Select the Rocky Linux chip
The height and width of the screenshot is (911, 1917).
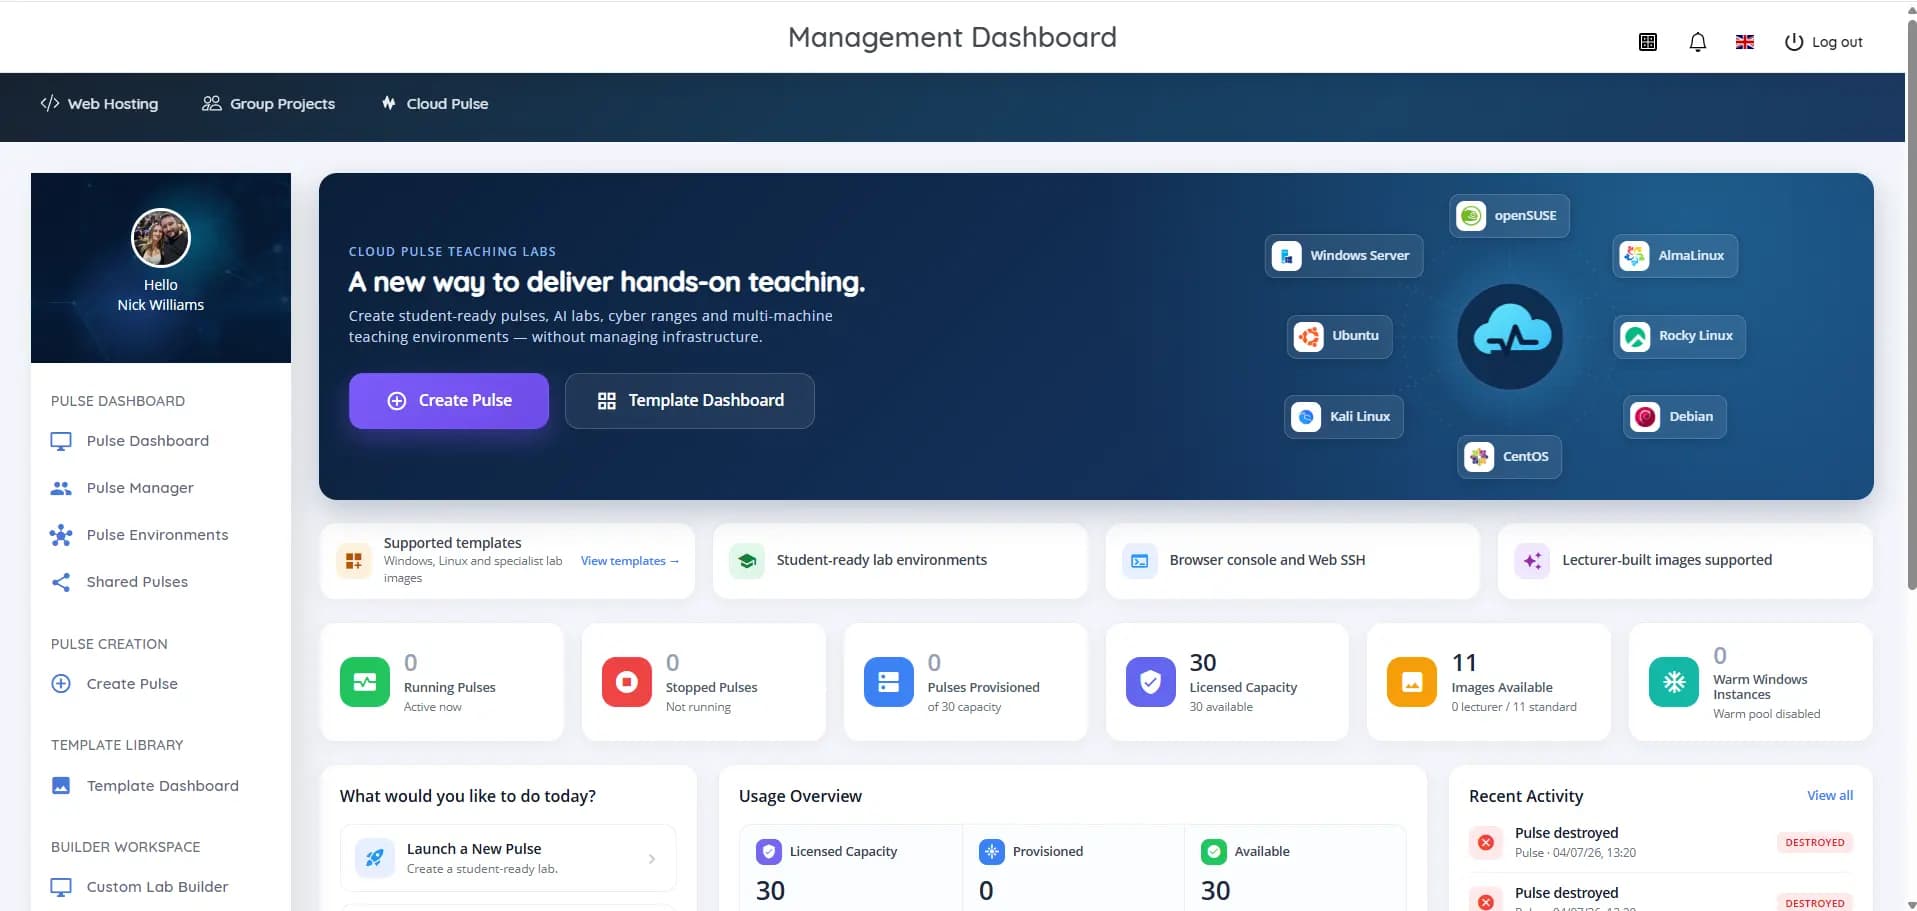pos(1680,336)
